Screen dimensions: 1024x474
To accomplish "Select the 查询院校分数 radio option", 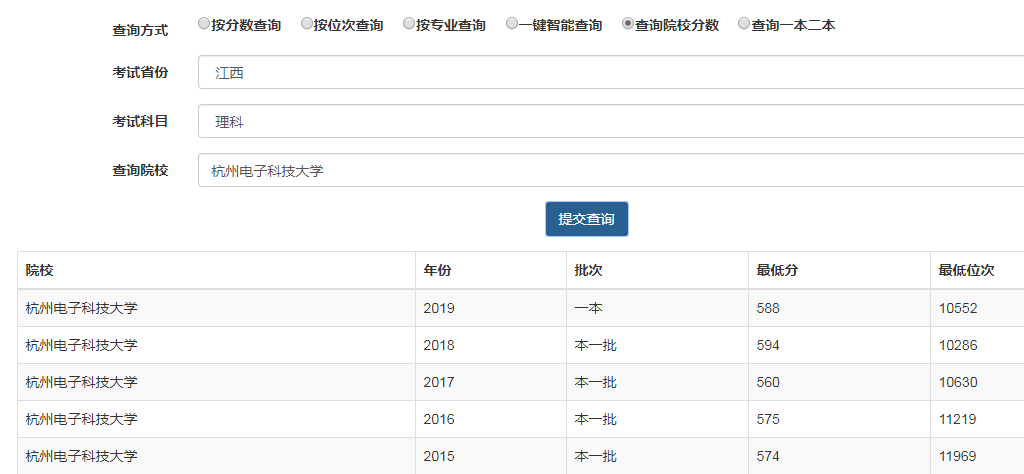I will tap(628, 24).
